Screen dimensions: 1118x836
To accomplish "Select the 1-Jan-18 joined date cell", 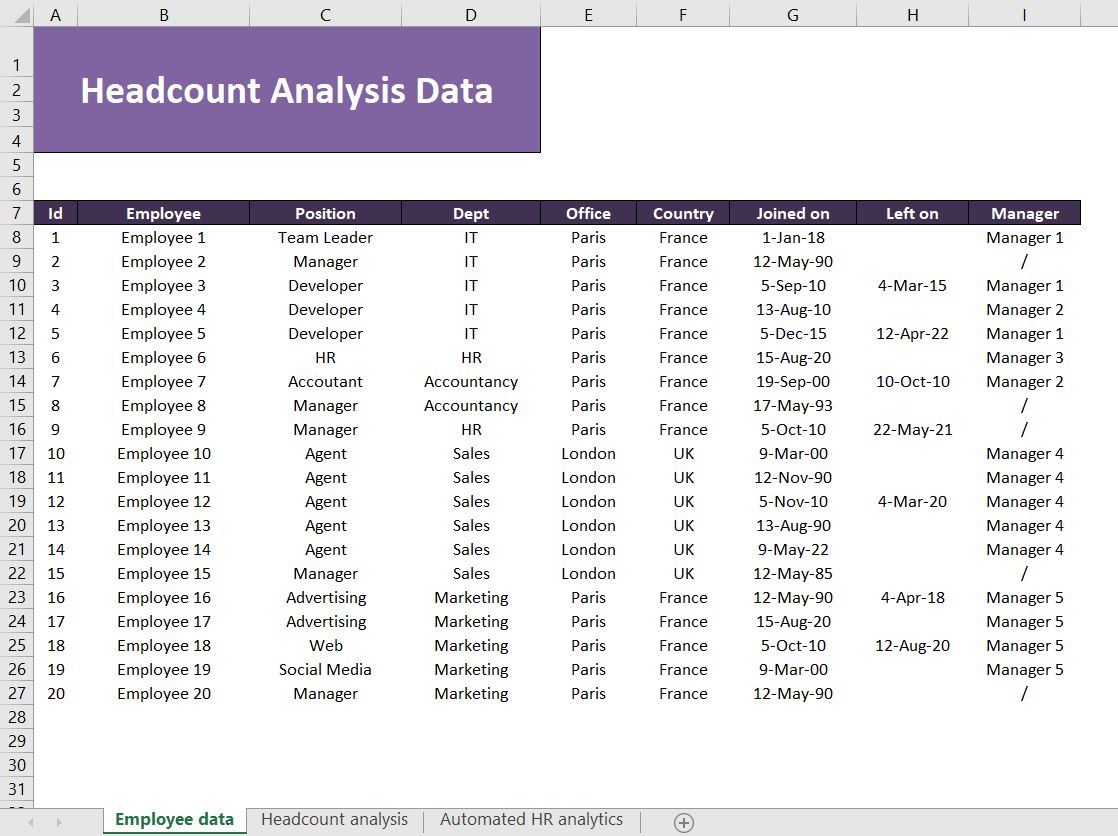I will pos(793,238).
